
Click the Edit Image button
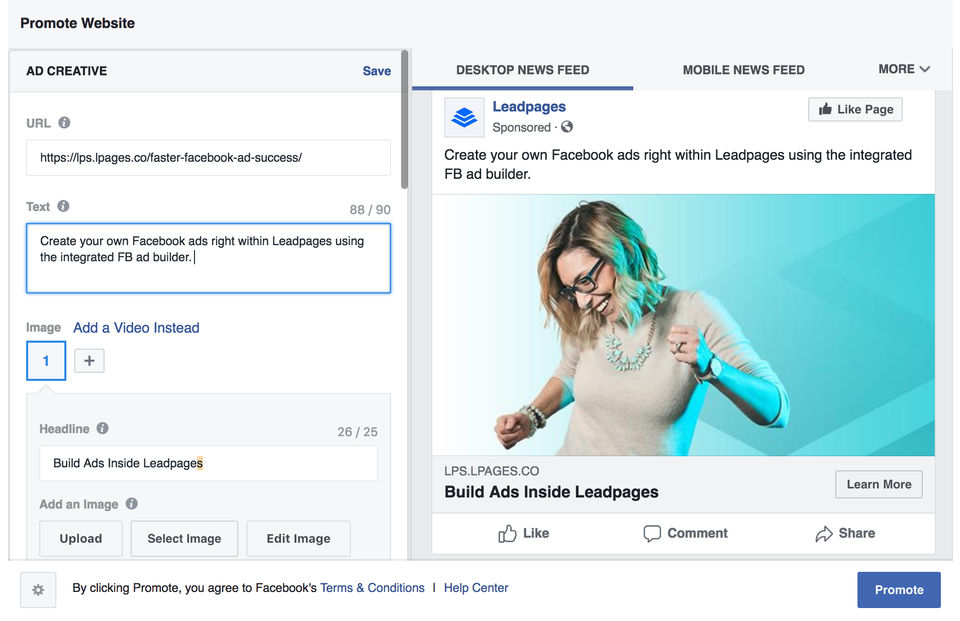298,538
